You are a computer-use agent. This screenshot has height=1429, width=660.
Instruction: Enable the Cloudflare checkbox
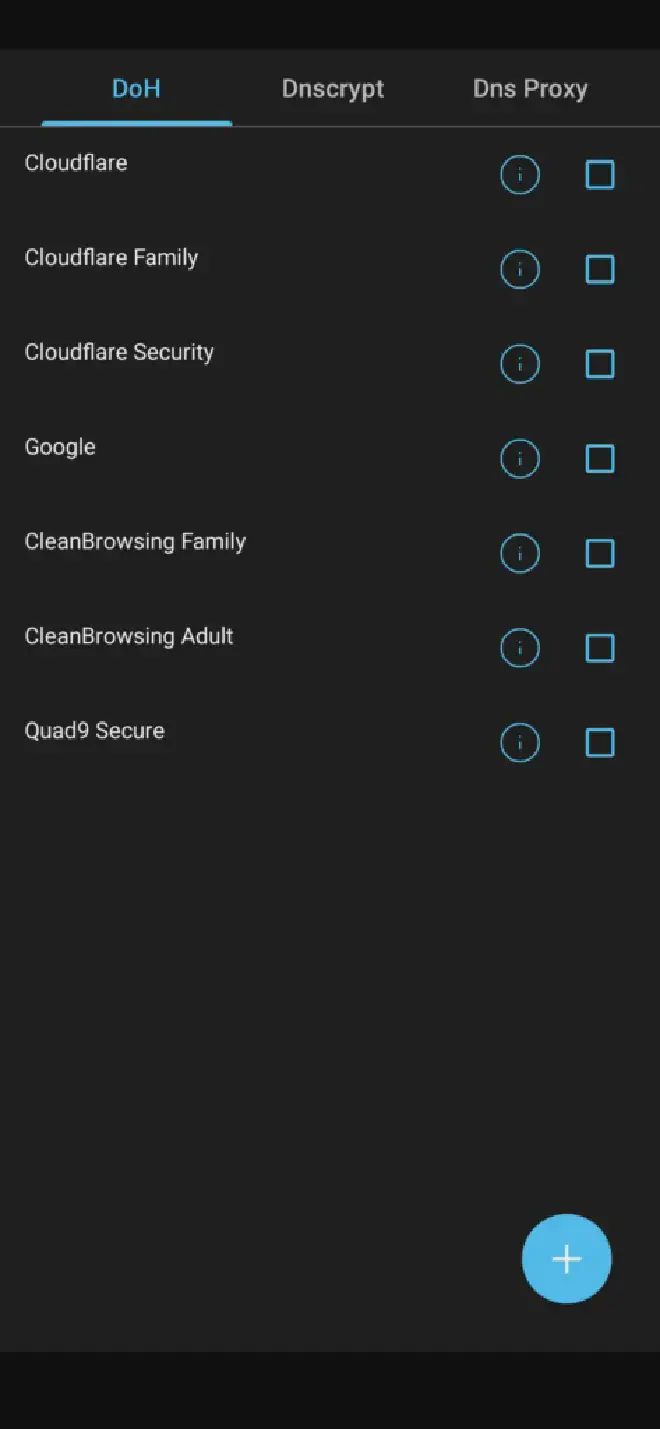tap(600, 175)
